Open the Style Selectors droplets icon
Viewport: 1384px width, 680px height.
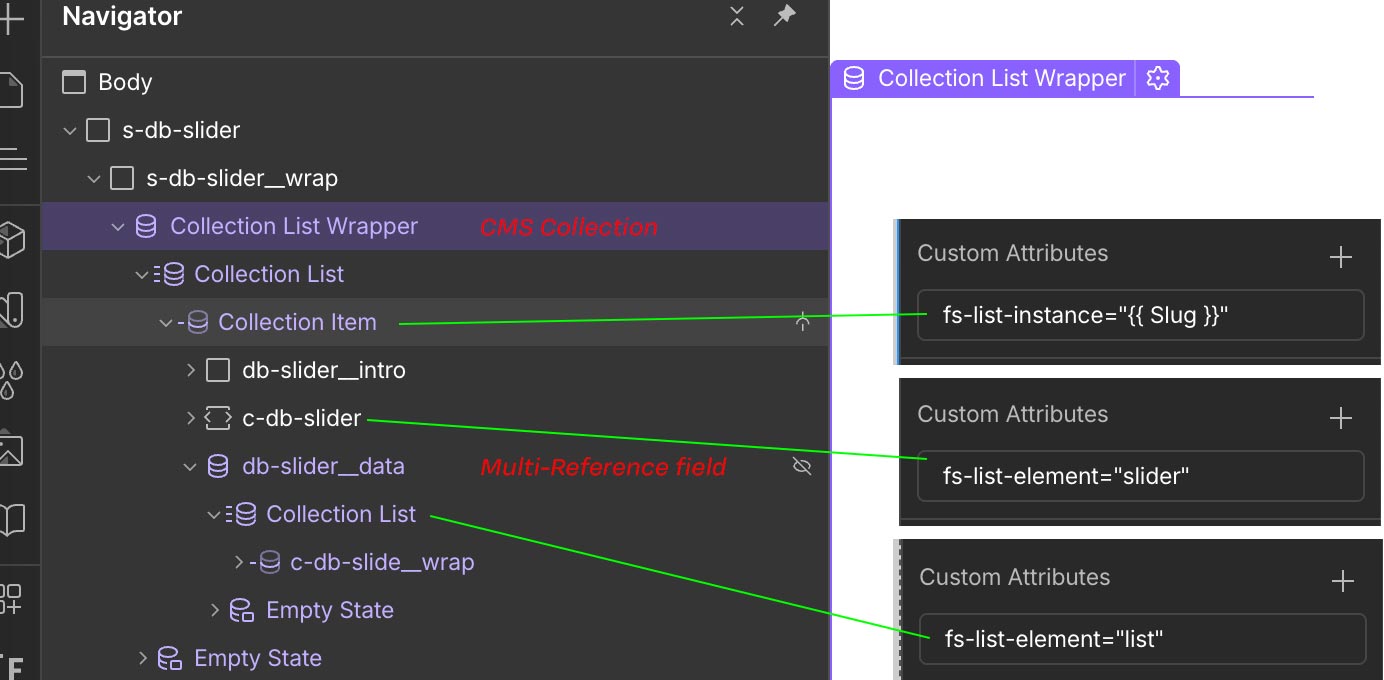pos(10,380)
